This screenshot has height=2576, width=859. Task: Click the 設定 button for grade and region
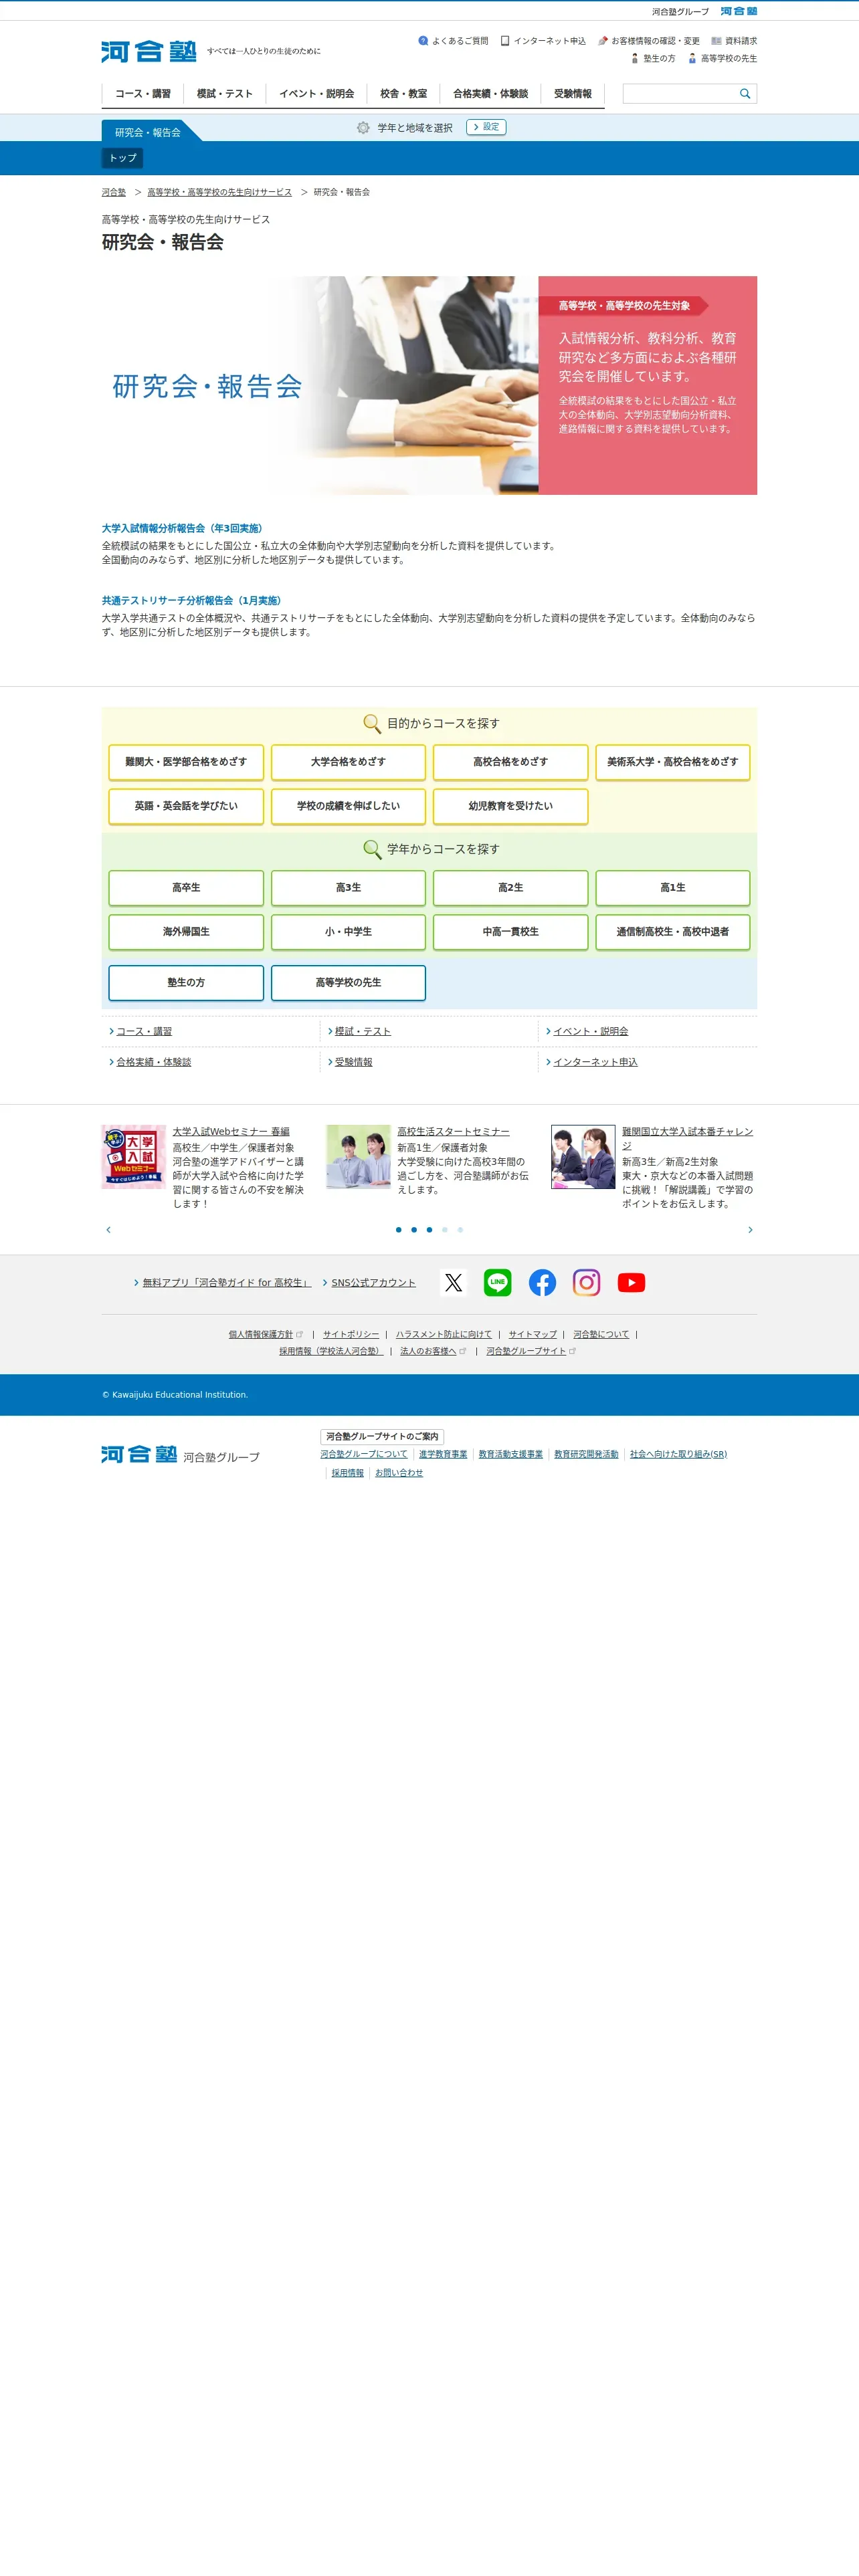coord(486,127)
